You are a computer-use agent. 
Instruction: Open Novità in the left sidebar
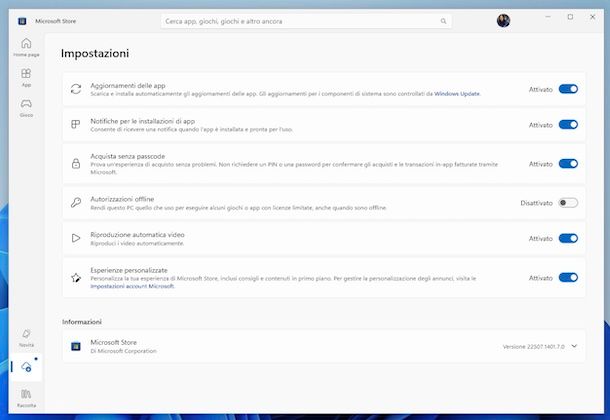26,336
